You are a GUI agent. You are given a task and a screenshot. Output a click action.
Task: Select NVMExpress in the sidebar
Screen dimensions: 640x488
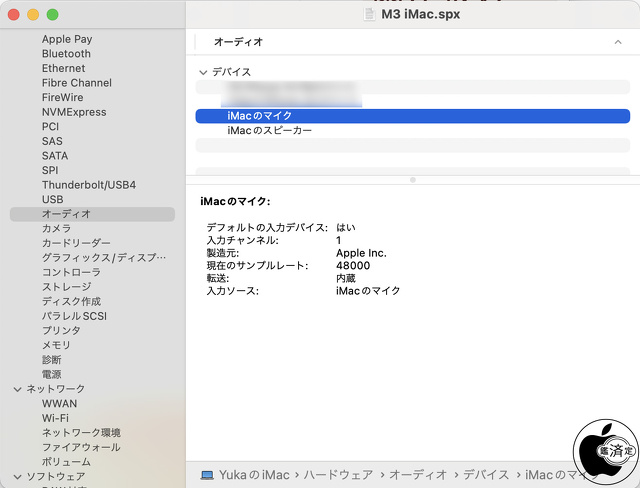pos(74,112)
